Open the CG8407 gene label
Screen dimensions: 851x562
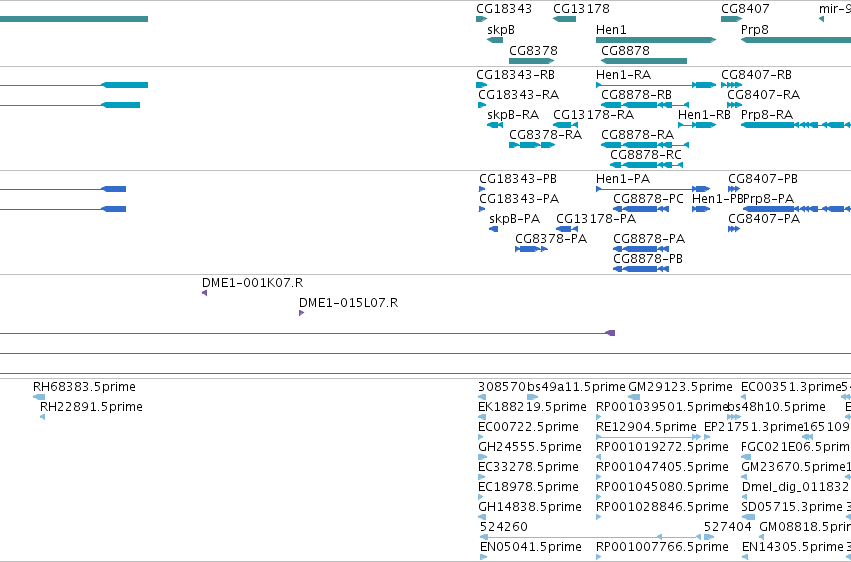coord(745,9)
